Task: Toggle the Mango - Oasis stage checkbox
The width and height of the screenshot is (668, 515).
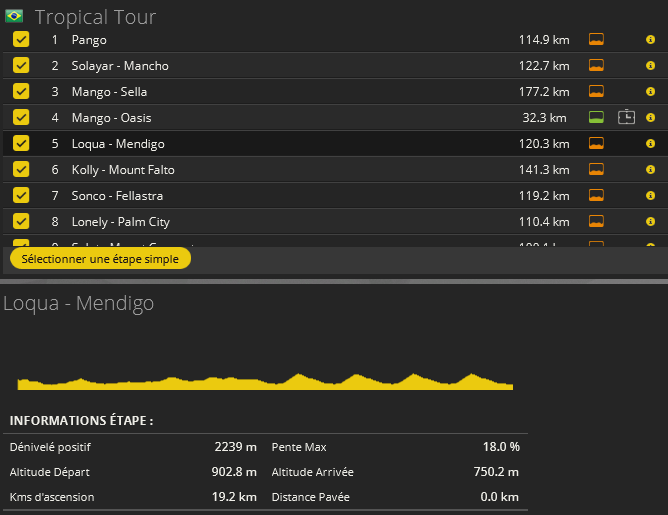Action: pos(21,118)
